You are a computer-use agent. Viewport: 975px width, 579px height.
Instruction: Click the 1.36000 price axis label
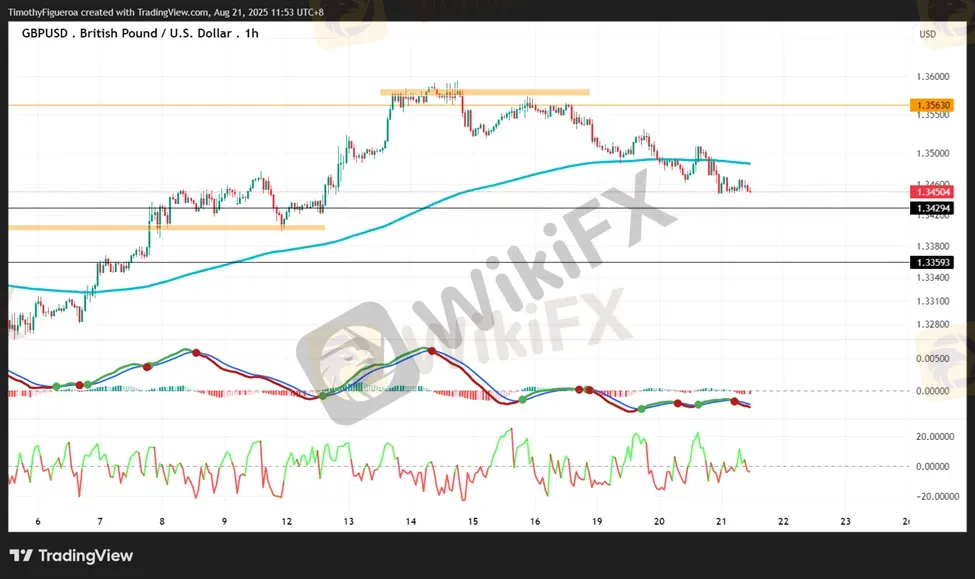(x=932, y=76)
